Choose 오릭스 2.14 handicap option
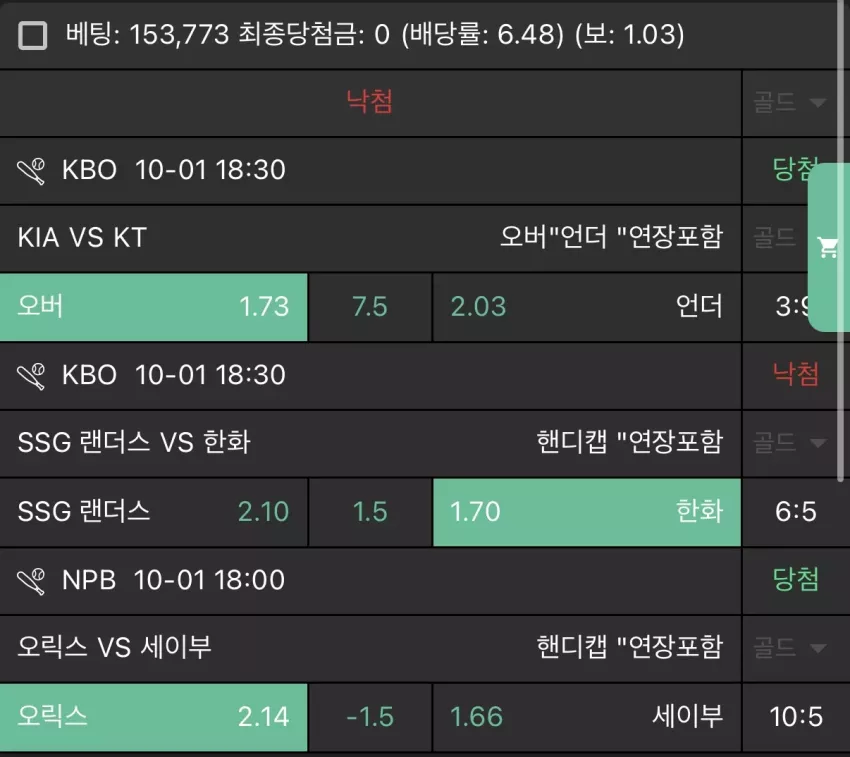The image size is (850, 757). (x=153, y=717)
